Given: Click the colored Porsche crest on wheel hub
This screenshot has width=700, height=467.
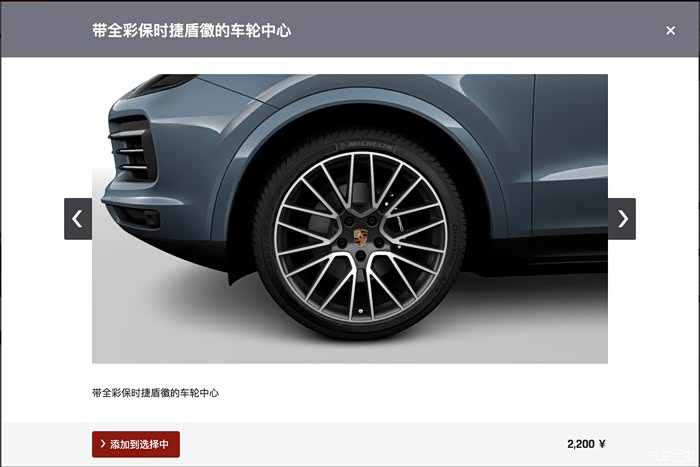Looking at the screenshot, I should (361, 237).
